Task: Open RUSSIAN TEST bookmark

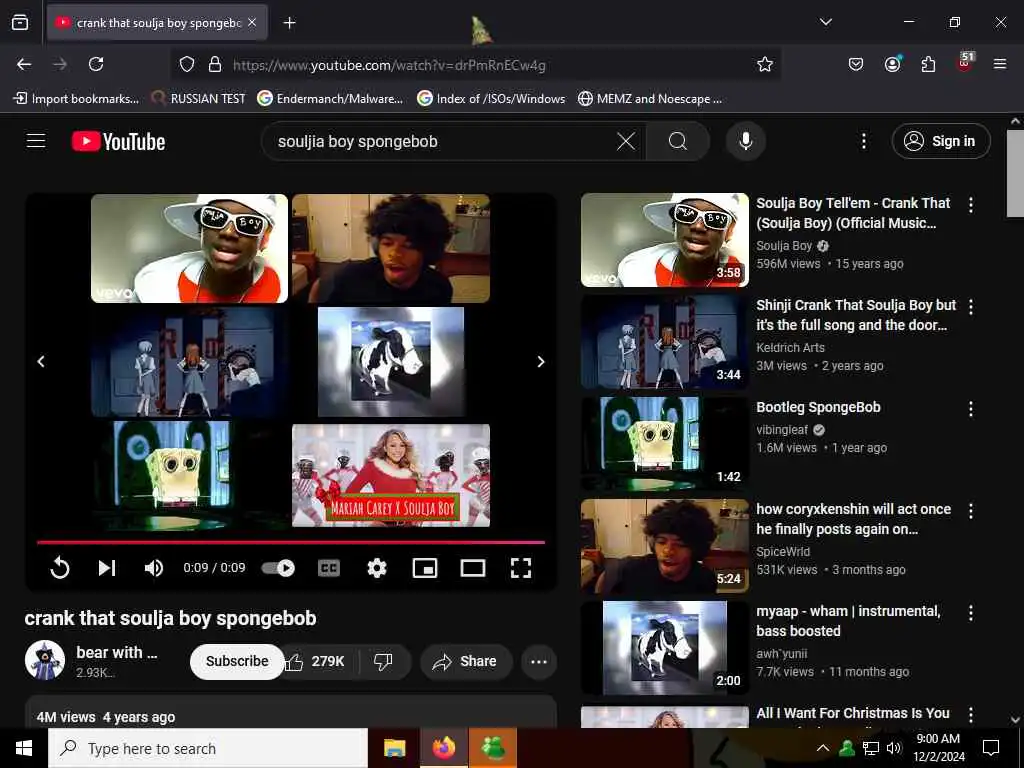Action: [199, 99]
